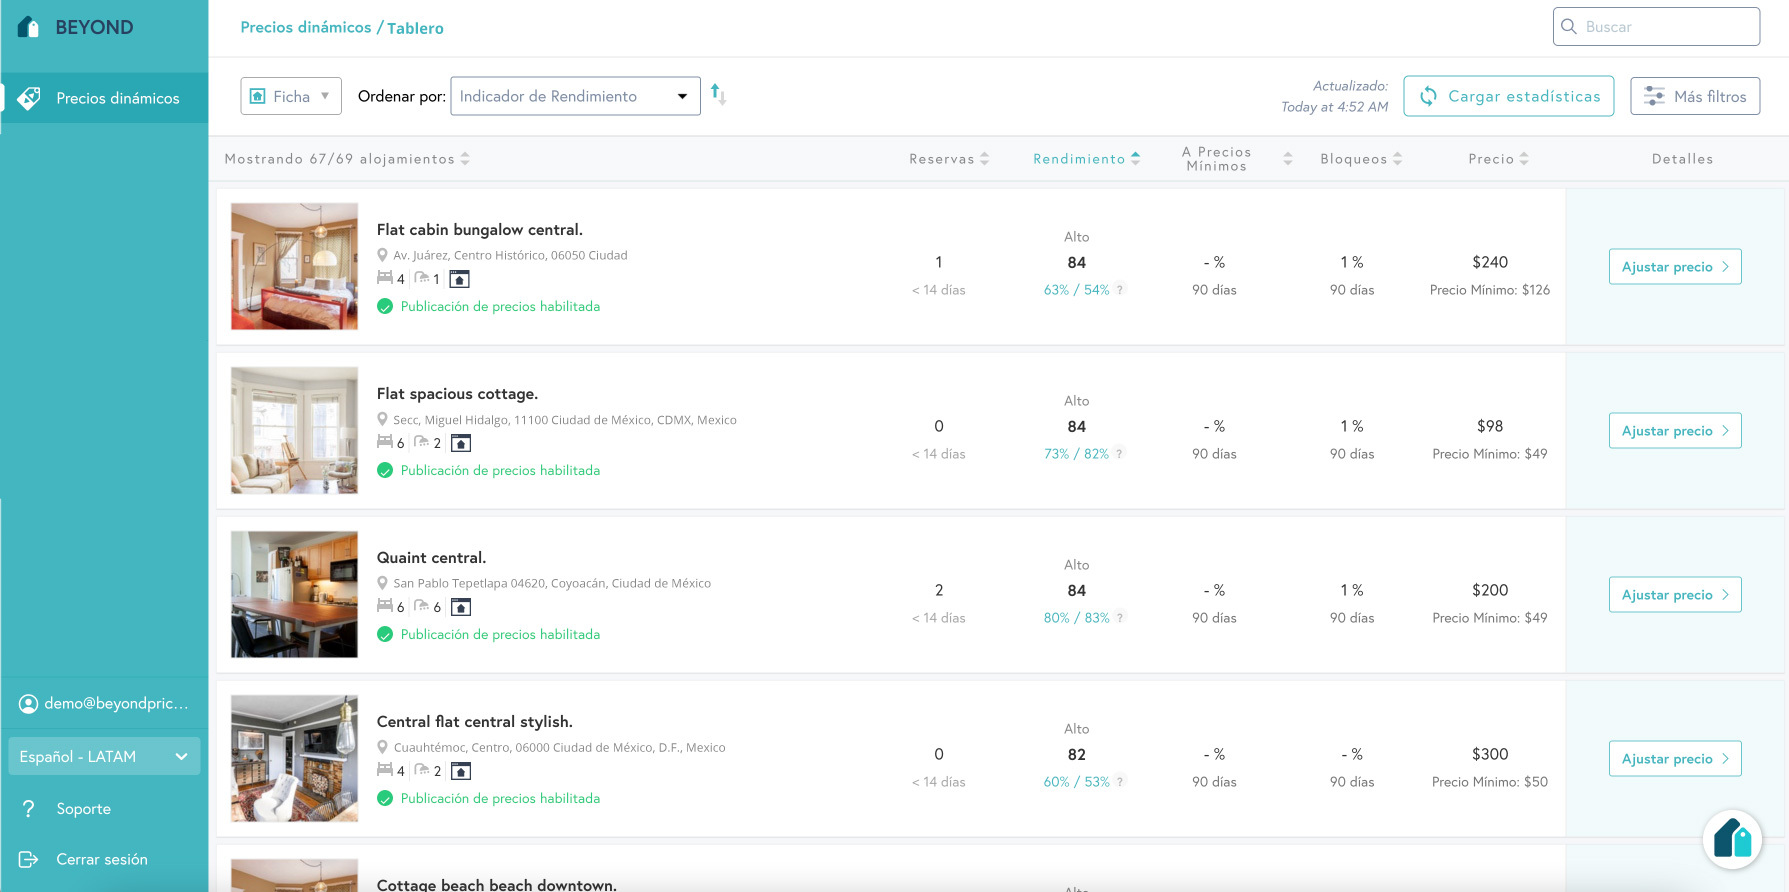This screenshot has width=1789, height=892.
Task: Open the Ficha view dropdown
Action: tap(291, 96)
